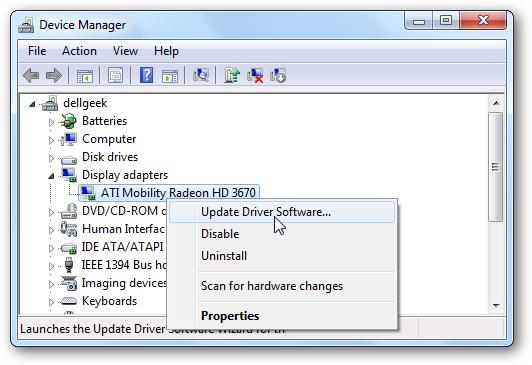Expand the DVD/CD-ROM node arrow
532x365 pixels.
(51, 212)
